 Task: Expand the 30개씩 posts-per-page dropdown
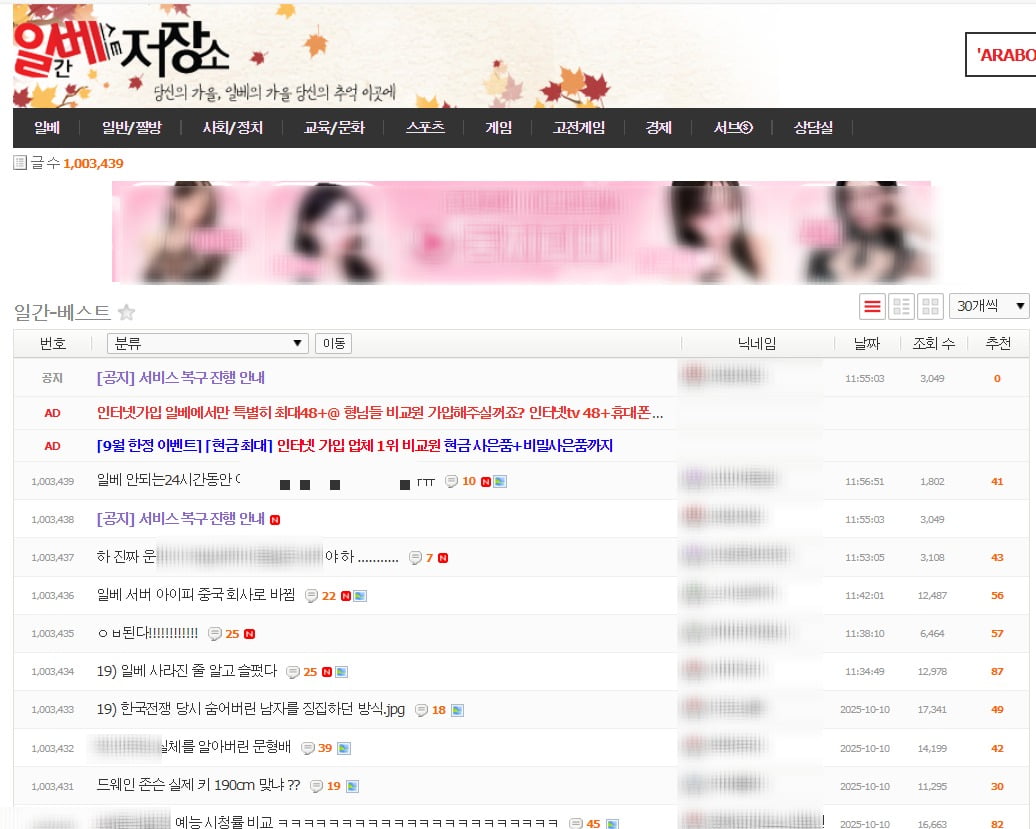(x=988, y=306)
